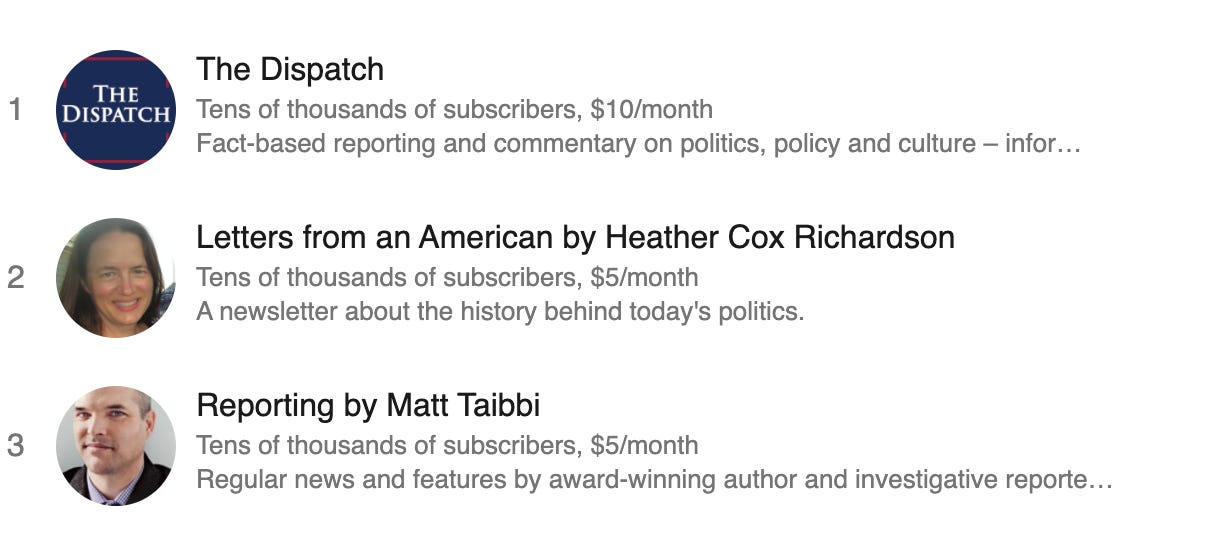Viewport: 1224px width, 546px height.
Task: Click The Dispatch fact-based reporting description
Action: point(638,143)
